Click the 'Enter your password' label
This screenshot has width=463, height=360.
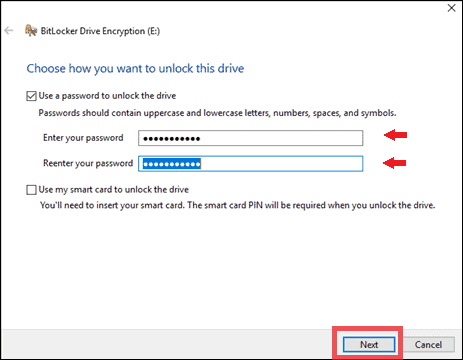click(x=83, y=138)
